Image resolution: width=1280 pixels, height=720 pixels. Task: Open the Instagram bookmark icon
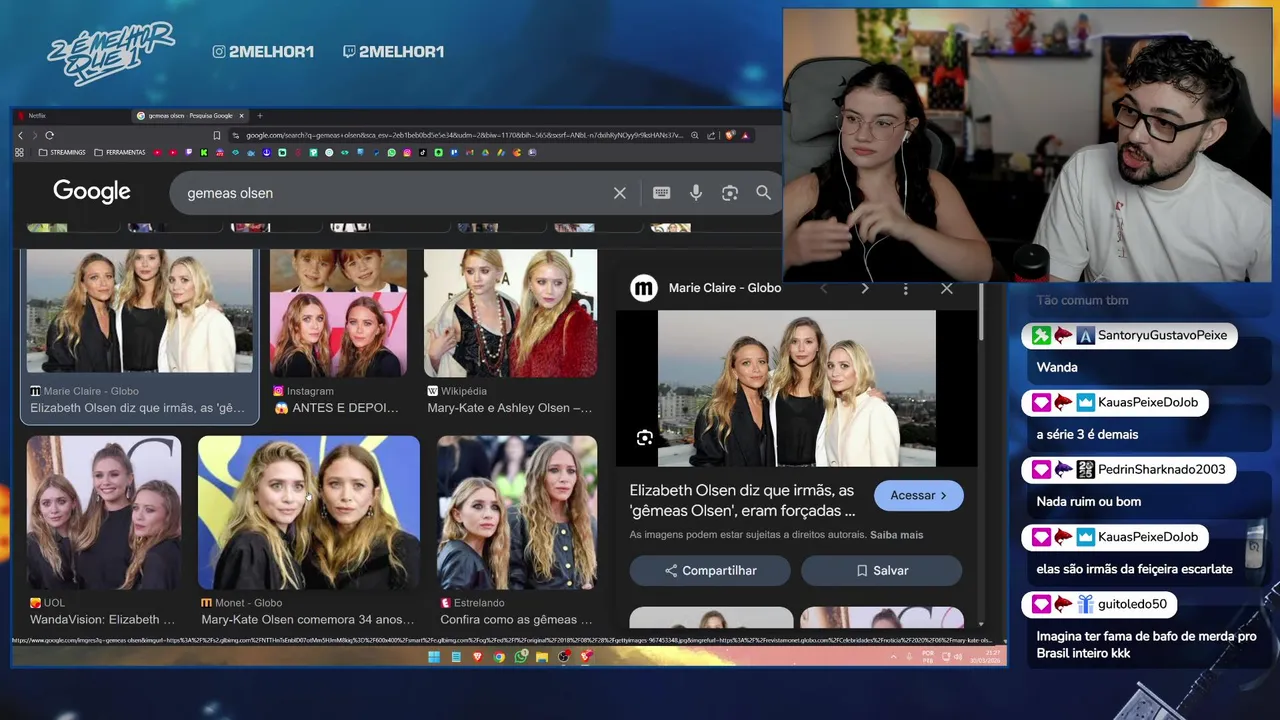coord(407,152)
